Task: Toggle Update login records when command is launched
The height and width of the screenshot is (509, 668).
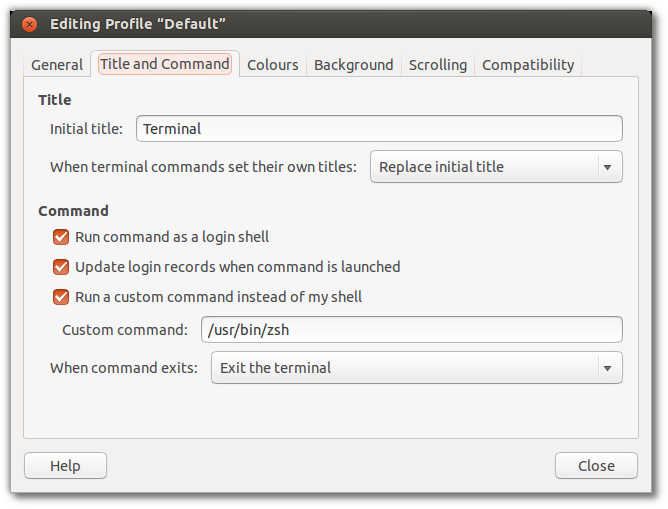Action: point(61,267)
